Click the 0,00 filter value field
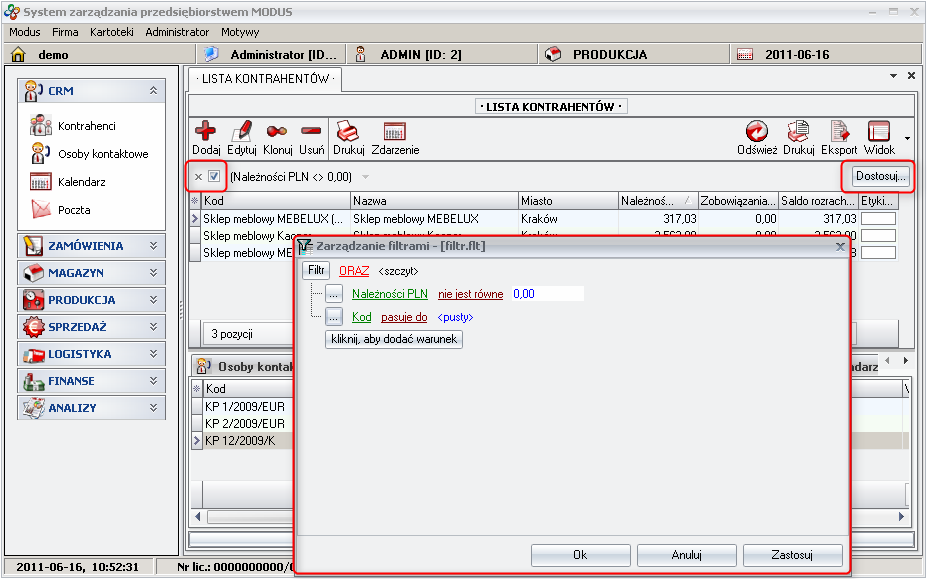This screenshot has height=579, width=927. (546, 294)
